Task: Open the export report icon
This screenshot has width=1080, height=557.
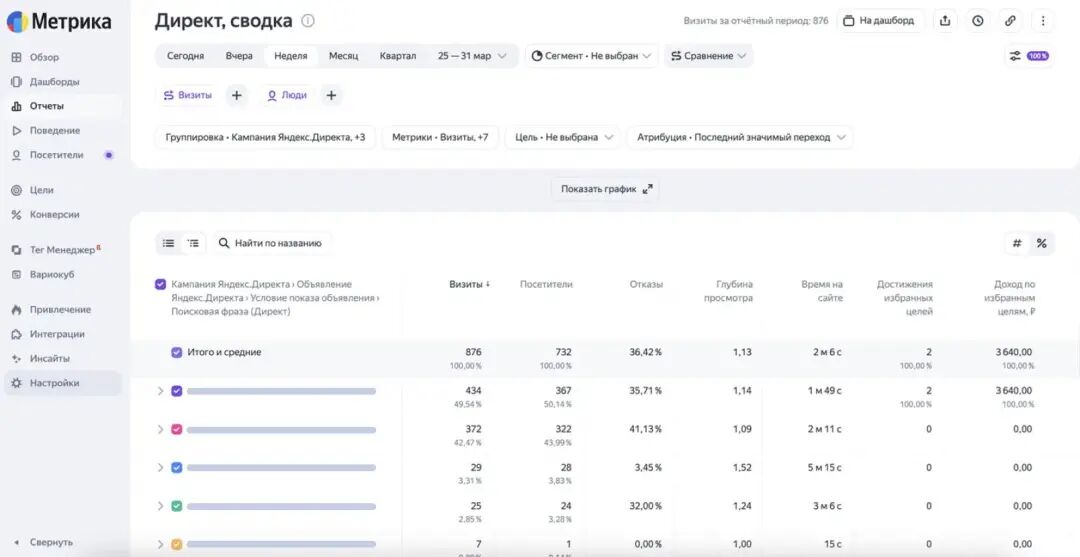Action: click(x=945, y=21)
